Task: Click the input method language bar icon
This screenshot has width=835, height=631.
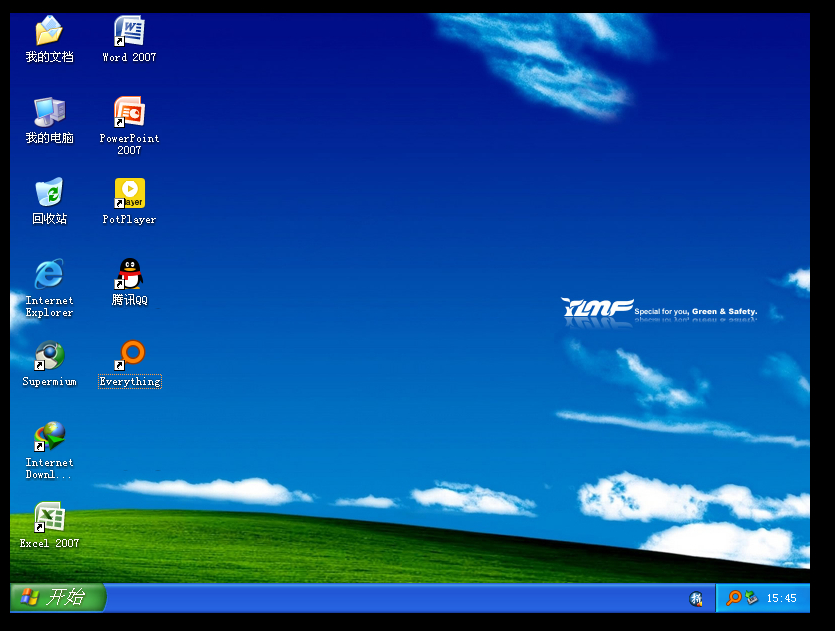Action: point(696,598)
